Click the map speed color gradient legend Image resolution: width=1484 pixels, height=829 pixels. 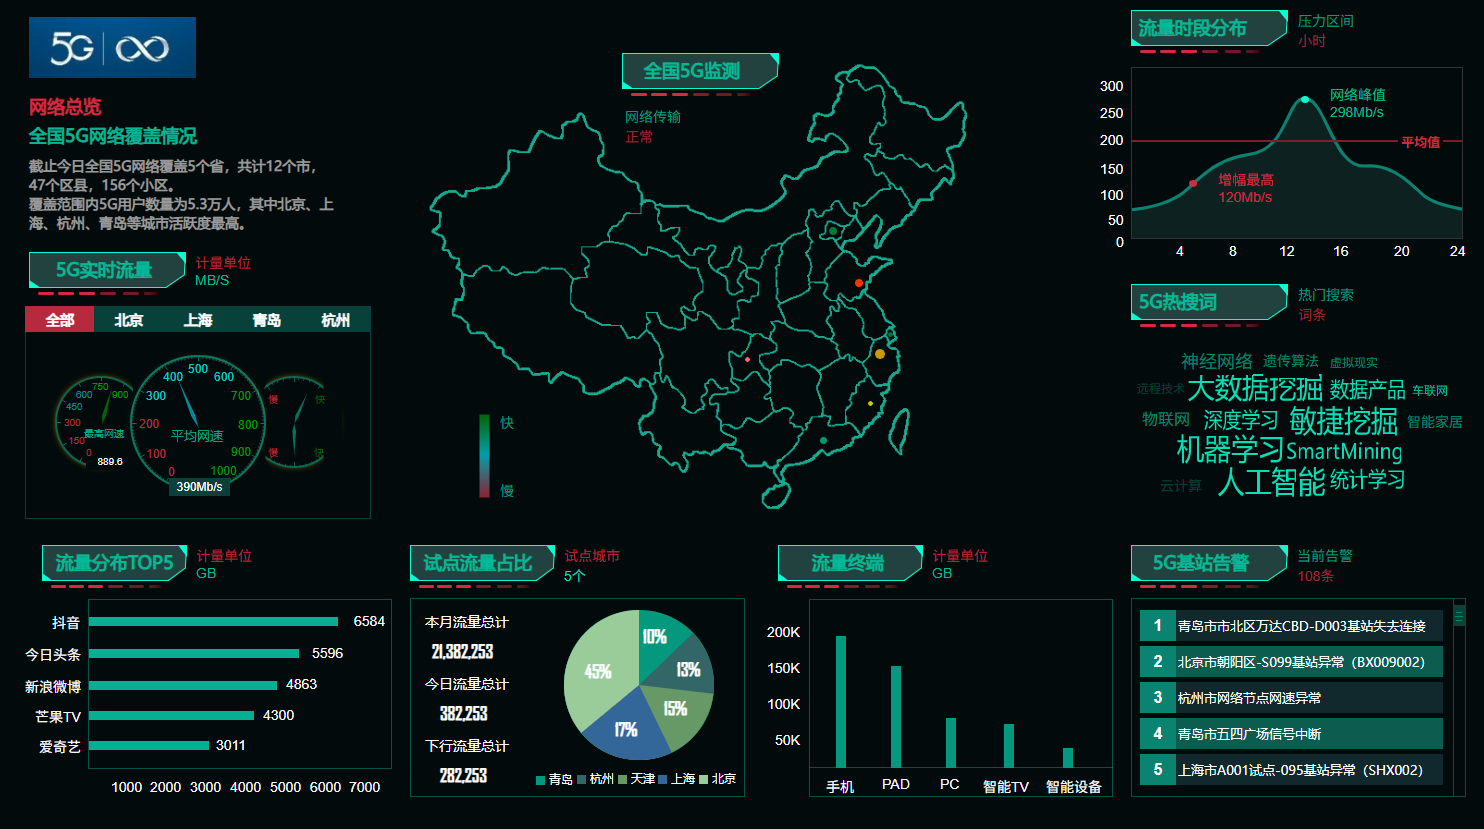[485, 456]
